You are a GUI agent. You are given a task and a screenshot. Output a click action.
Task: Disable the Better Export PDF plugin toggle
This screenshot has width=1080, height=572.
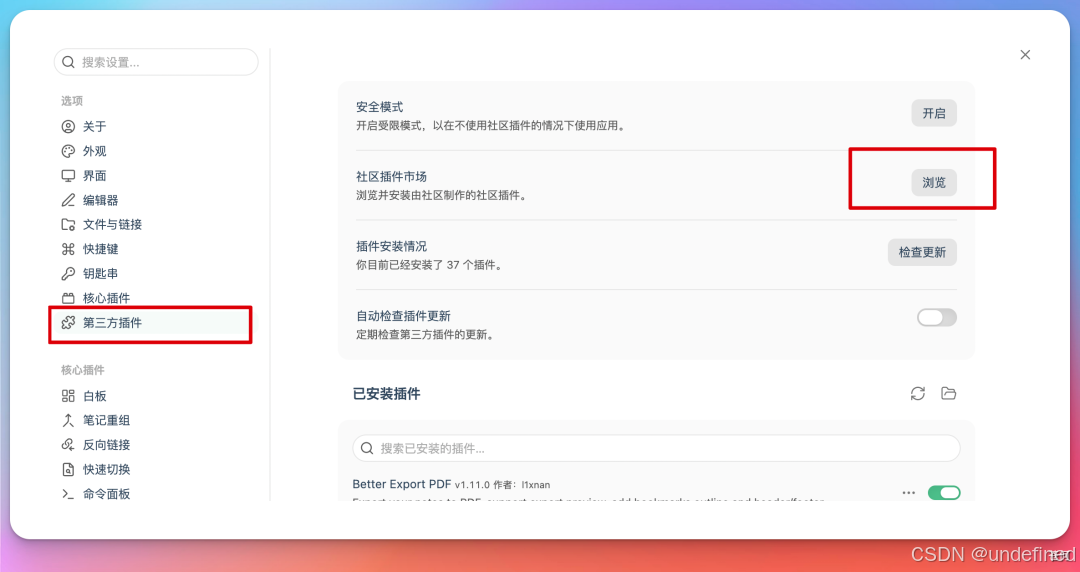click(944, 493)
